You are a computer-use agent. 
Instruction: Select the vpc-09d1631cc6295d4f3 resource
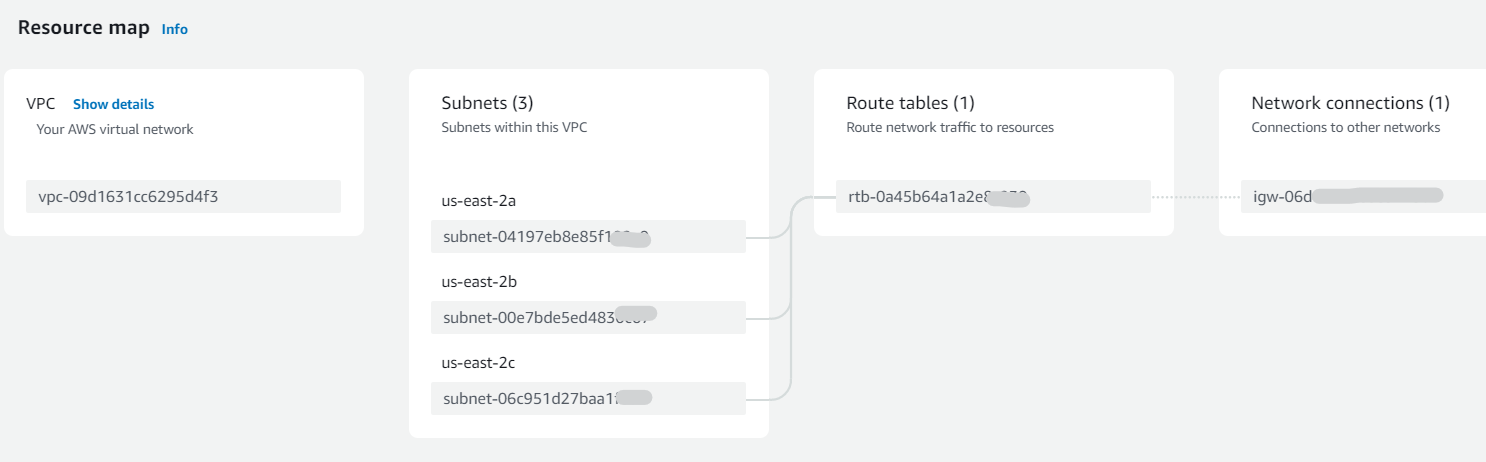pyautogui.click(x=183, y=196)
